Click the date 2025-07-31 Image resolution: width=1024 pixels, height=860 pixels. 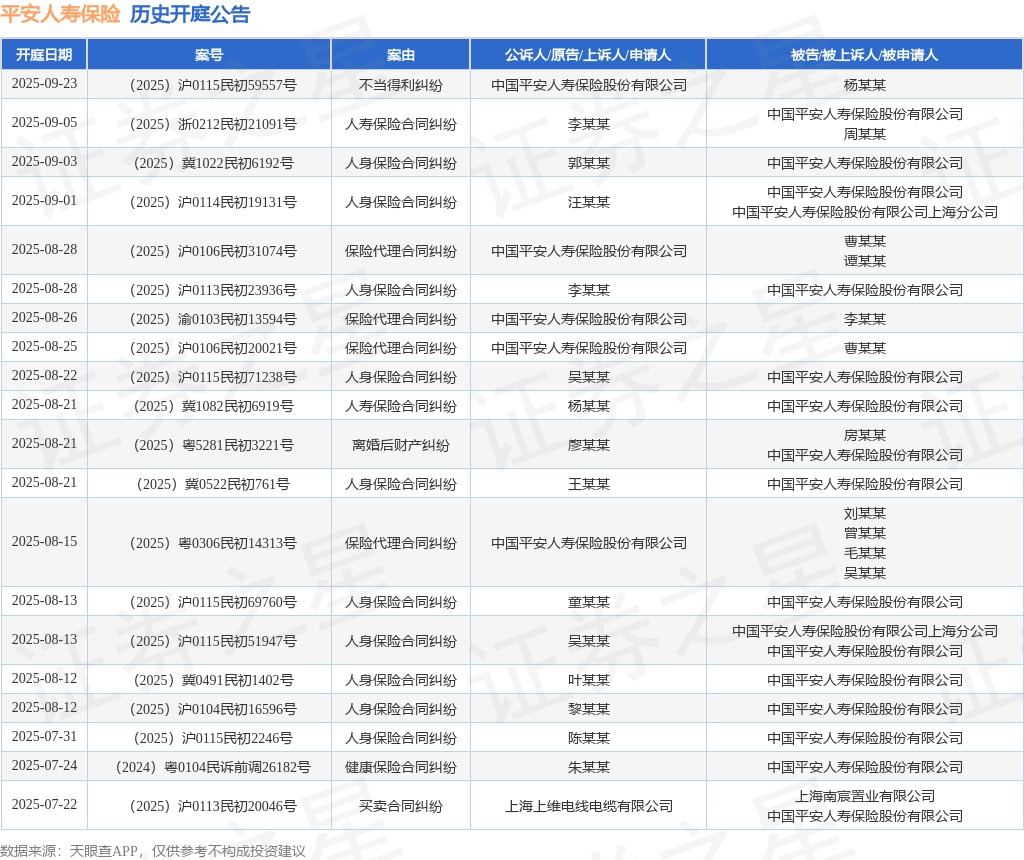coord(44,737)
